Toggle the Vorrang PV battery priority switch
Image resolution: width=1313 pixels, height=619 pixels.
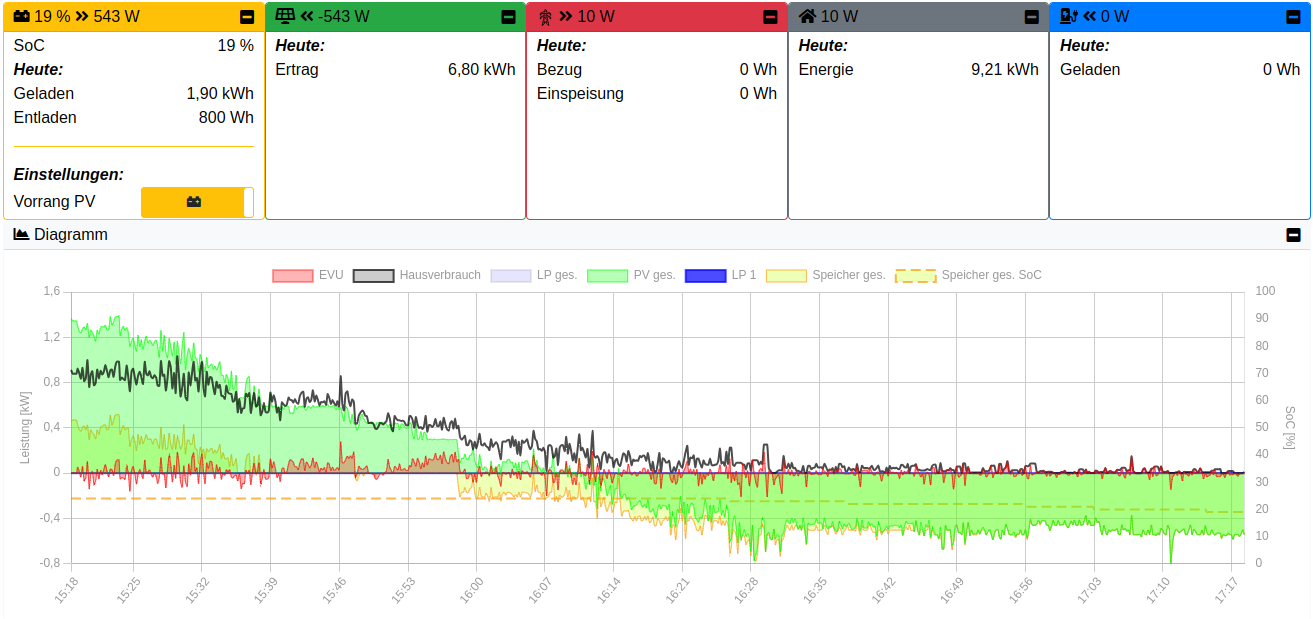point(197,202)
